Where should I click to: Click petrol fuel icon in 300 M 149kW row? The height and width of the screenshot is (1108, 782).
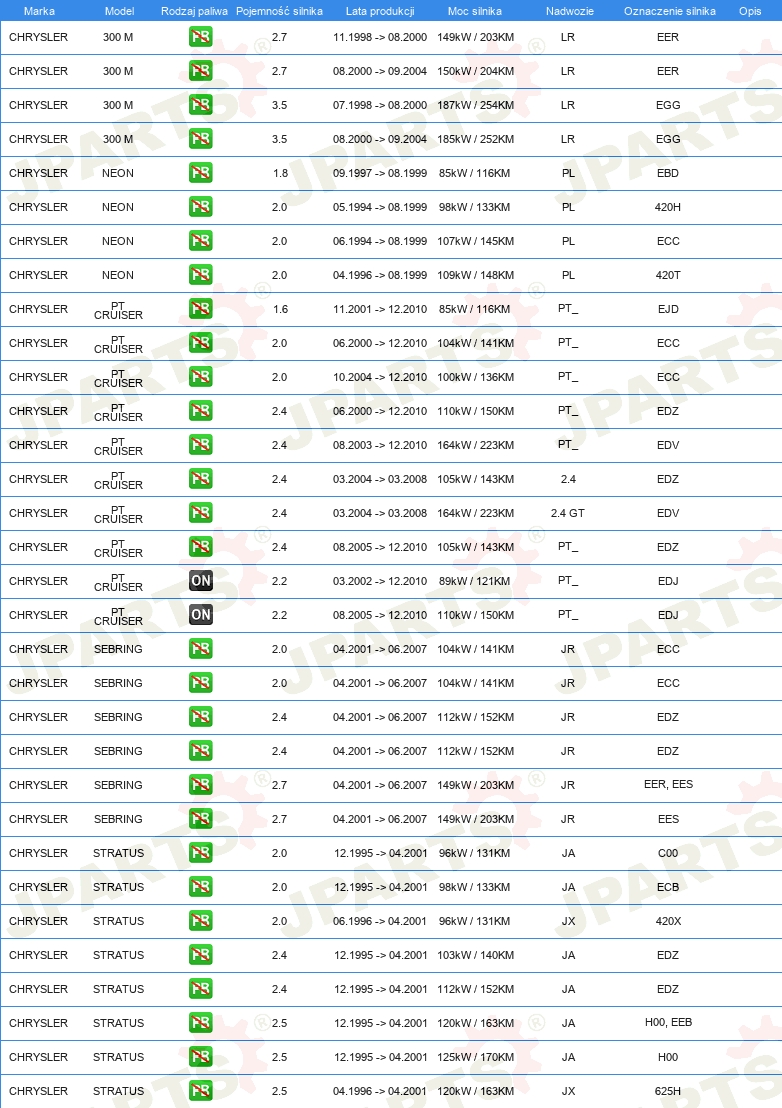click(x=201, y=37)
